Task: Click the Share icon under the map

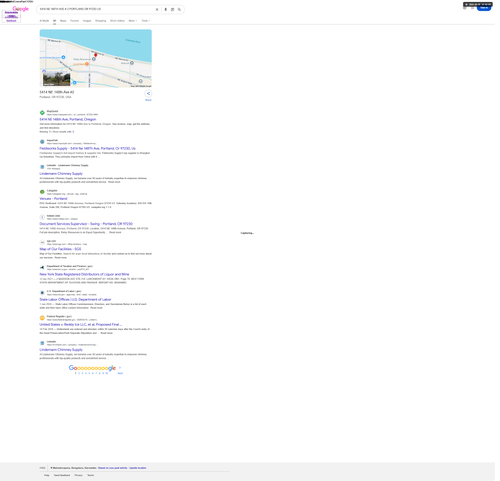Action: (x=148, y=94)
